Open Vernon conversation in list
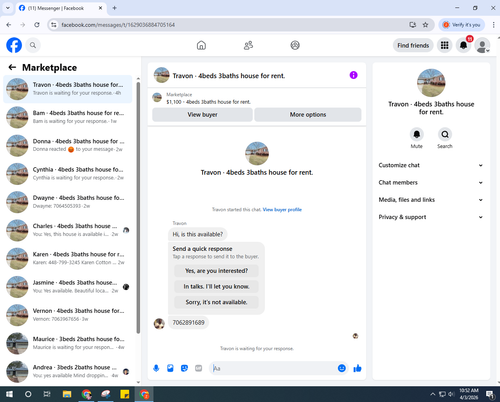The image size is (500, 402). (68, 315)
